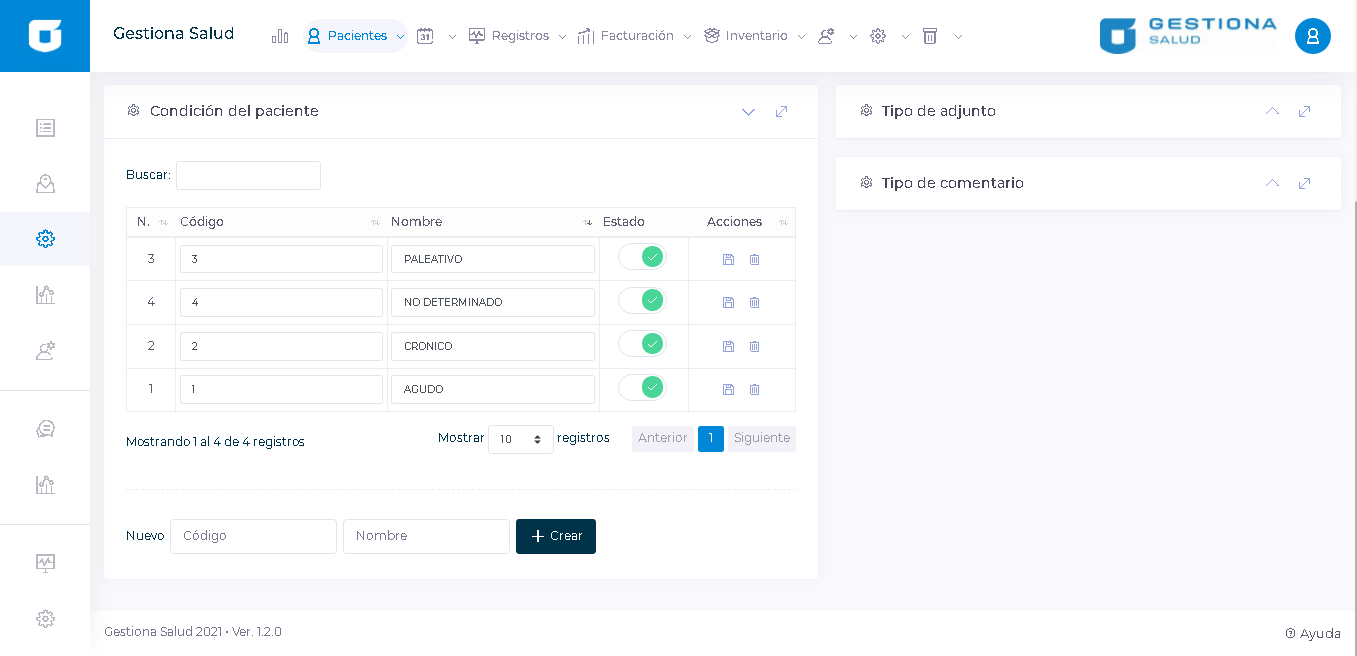The width and height of the screenshot is (1357, 656).
Task: Click the user profile avatar icon
Action: coord(1312,36)
